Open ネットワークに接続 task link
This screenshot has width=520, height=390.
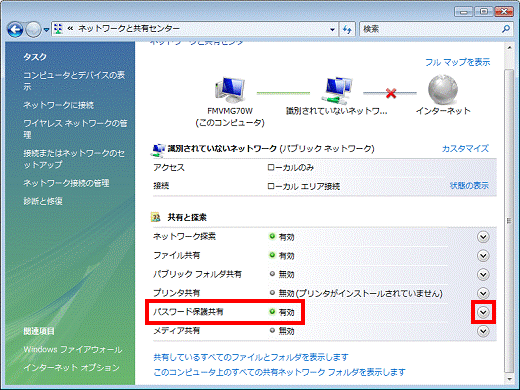(x=58, y=105)
